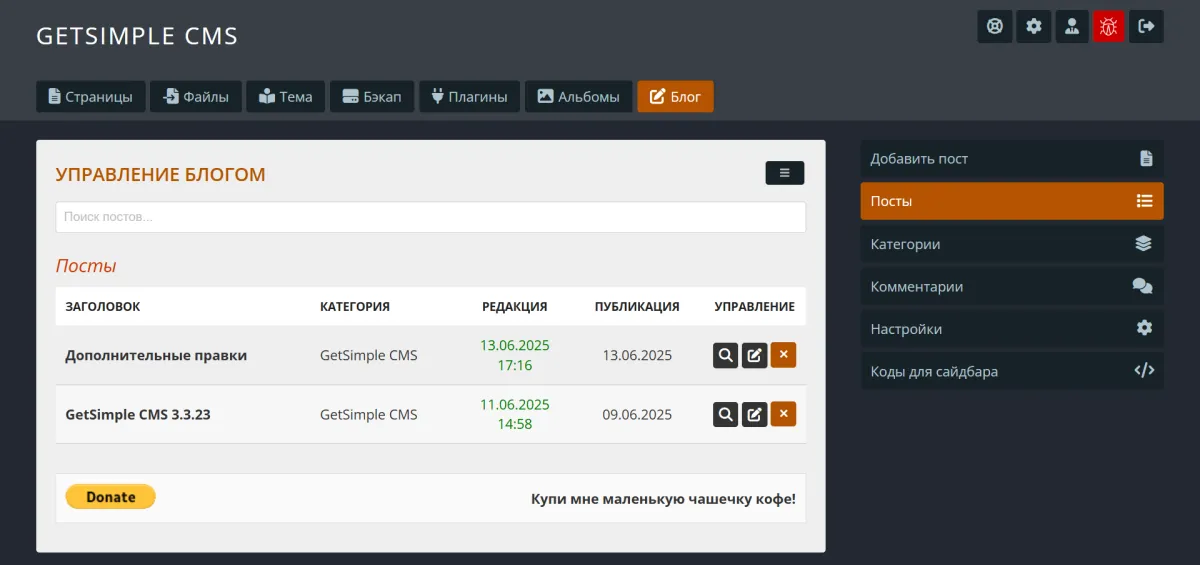Click the УПРАВЛЕНИЕ column header

755,307
